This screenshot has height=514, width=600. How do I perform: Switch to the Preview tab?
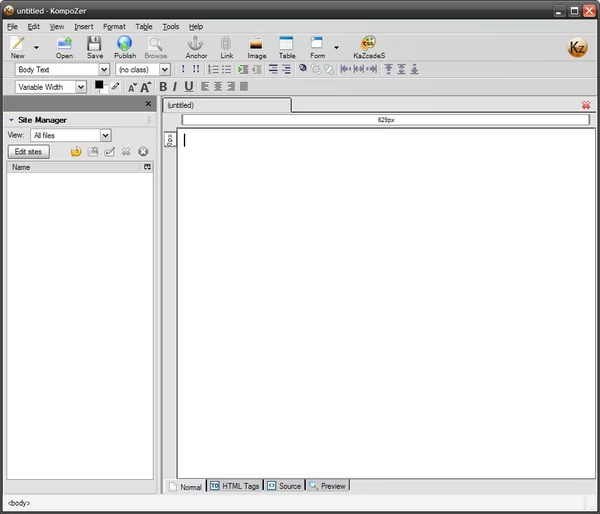[x=328, y=486]
